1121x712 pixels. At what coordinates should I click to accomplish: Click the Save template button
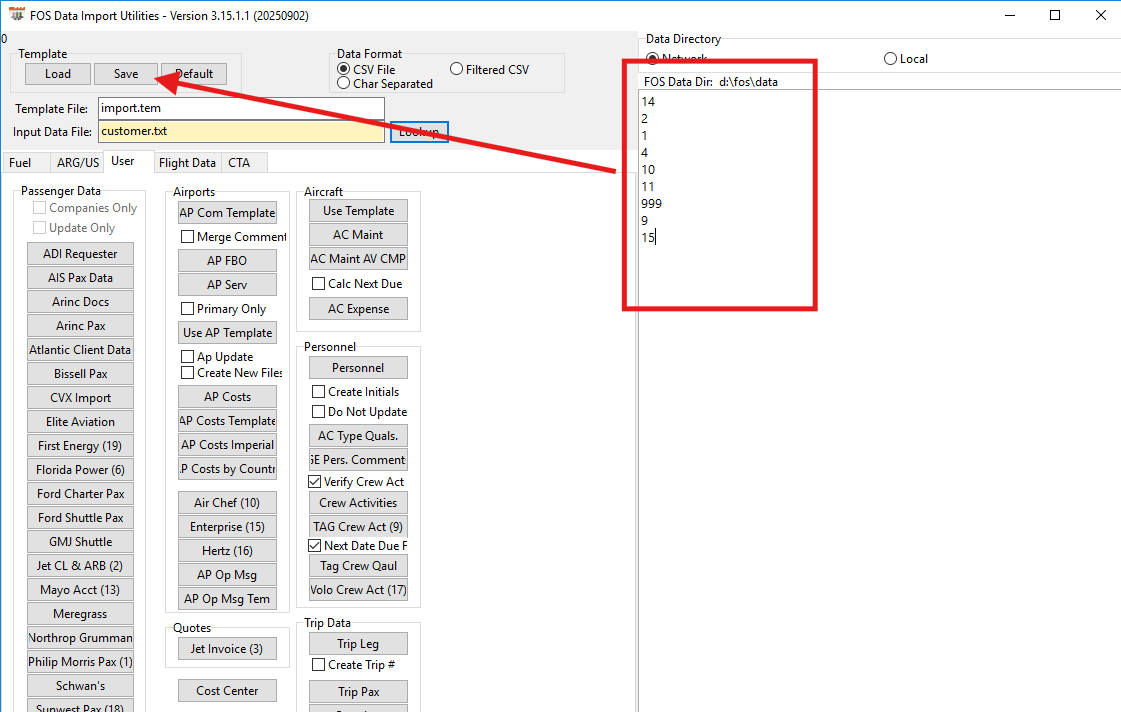(126, 74)
